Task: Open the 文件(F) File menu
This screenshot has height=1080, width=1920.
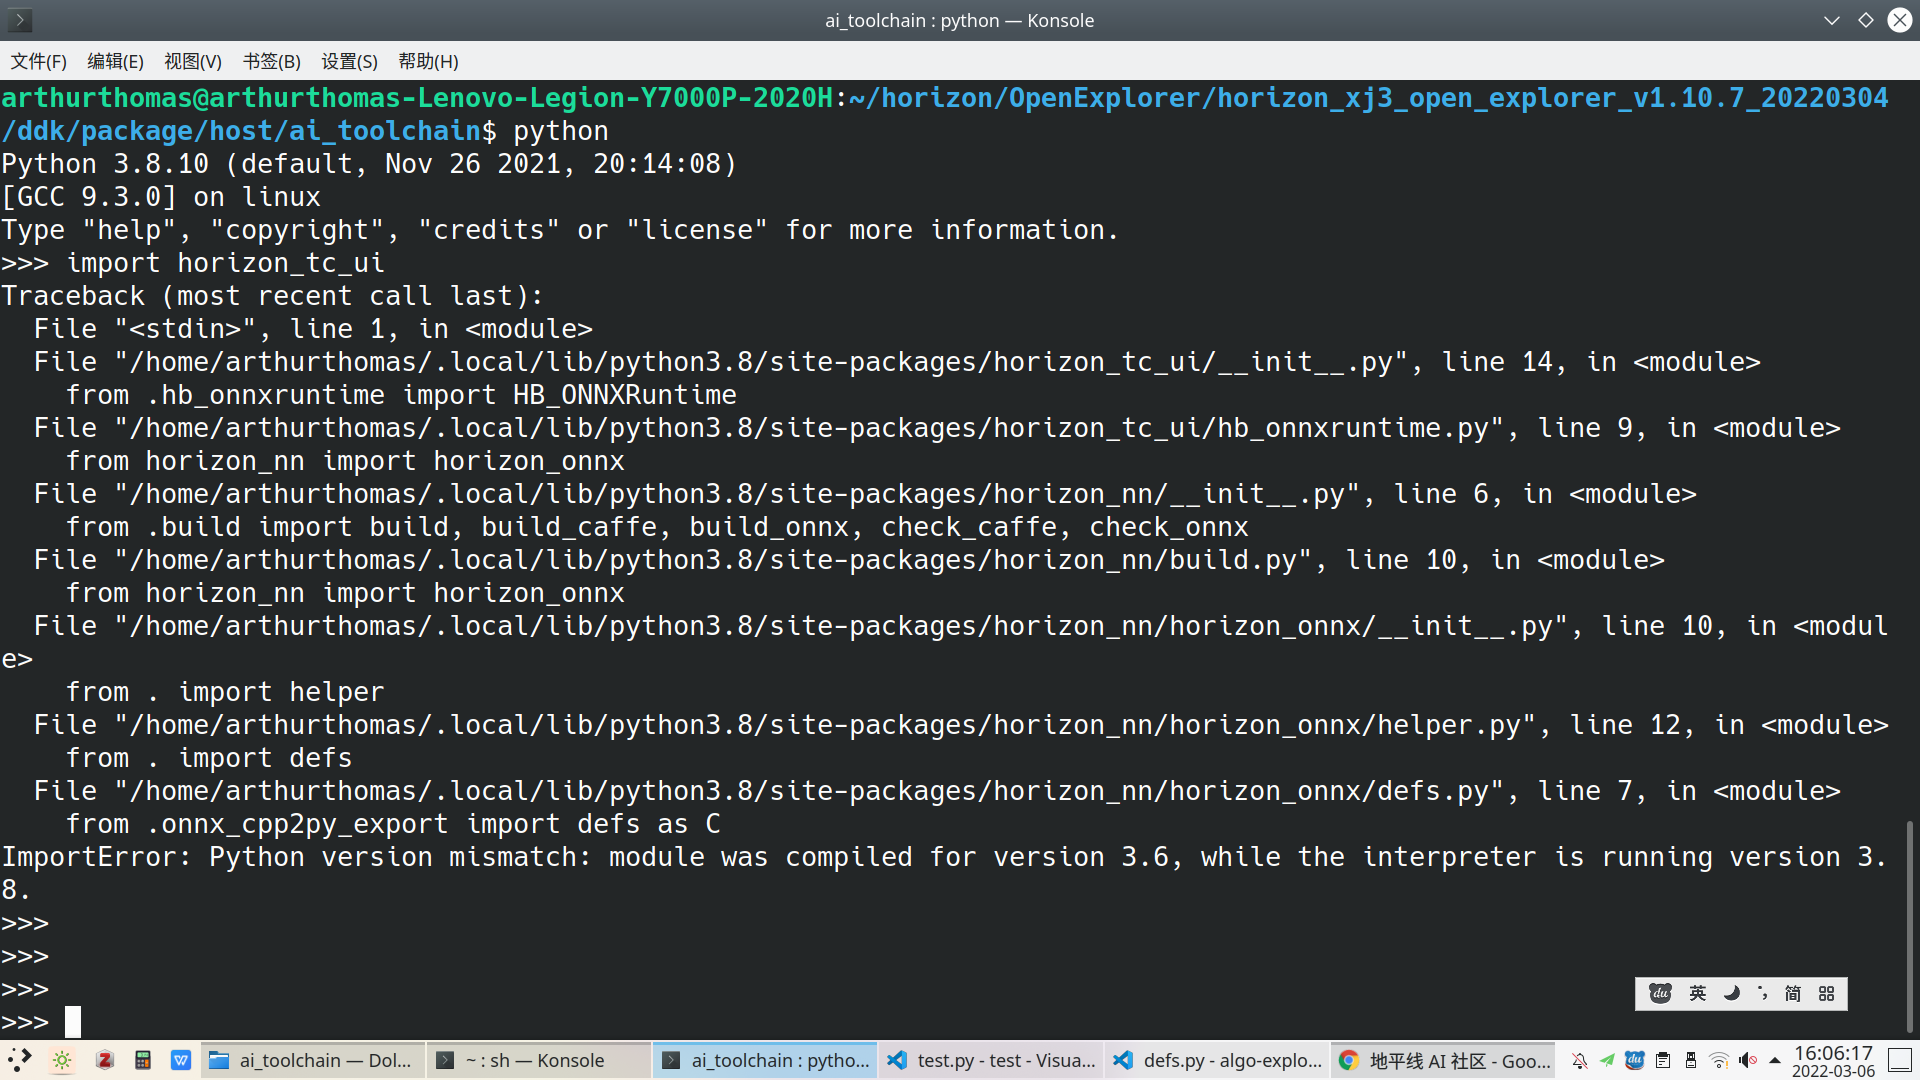Action: (x=38, y=61)
